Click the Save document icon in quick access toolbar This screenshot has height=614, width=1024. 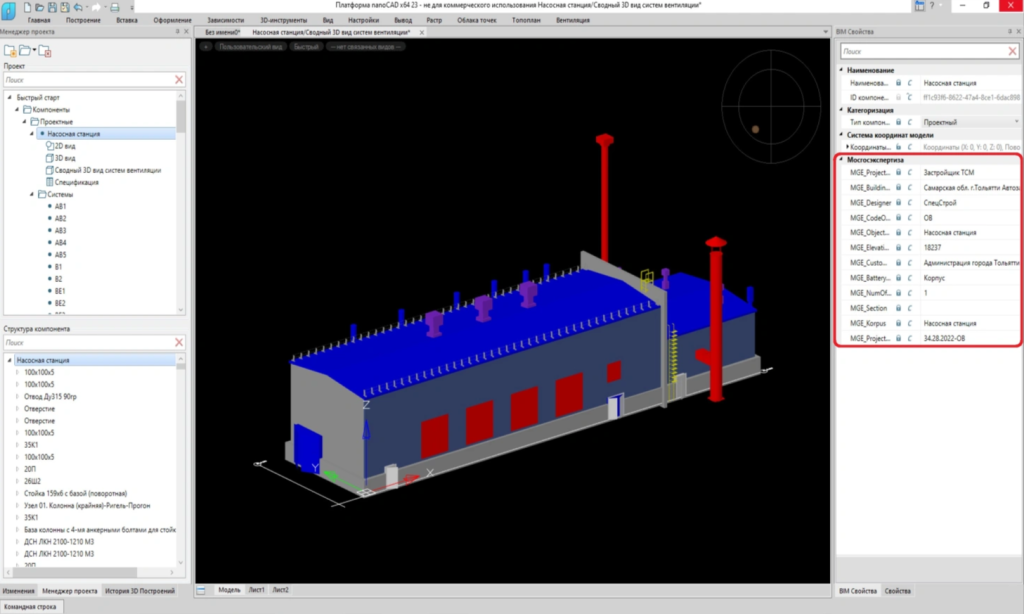pyautogui.click(x=51, y=5)
